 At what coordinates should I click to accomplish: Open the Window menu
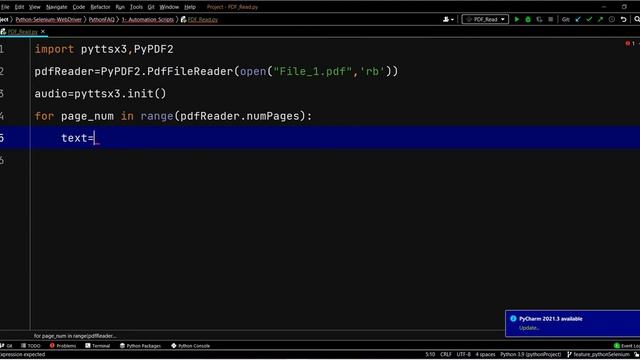point(169,7)
